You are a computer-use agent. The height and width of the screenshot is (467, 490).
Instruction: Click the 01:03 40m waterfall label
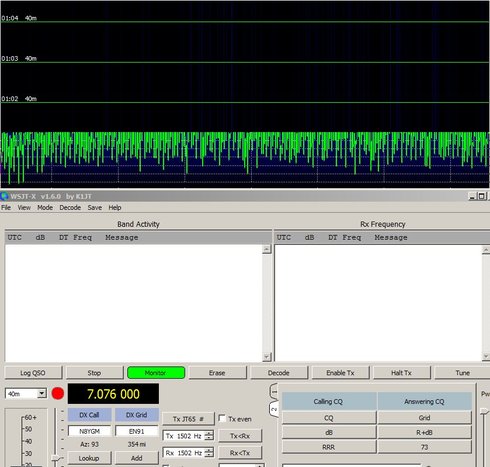[x=19, y=58]
